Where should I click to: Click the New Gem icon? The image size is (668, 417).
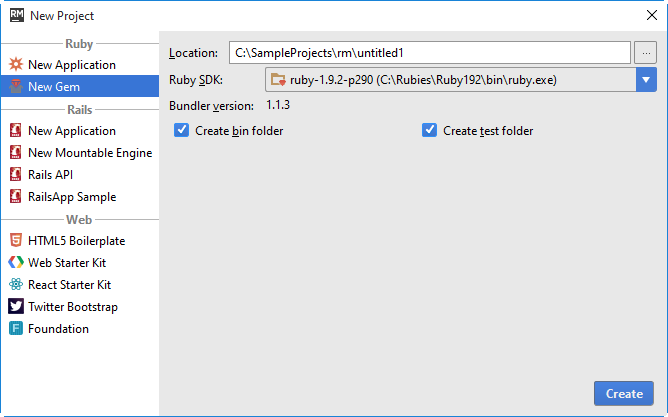click(x=16, y=86)
